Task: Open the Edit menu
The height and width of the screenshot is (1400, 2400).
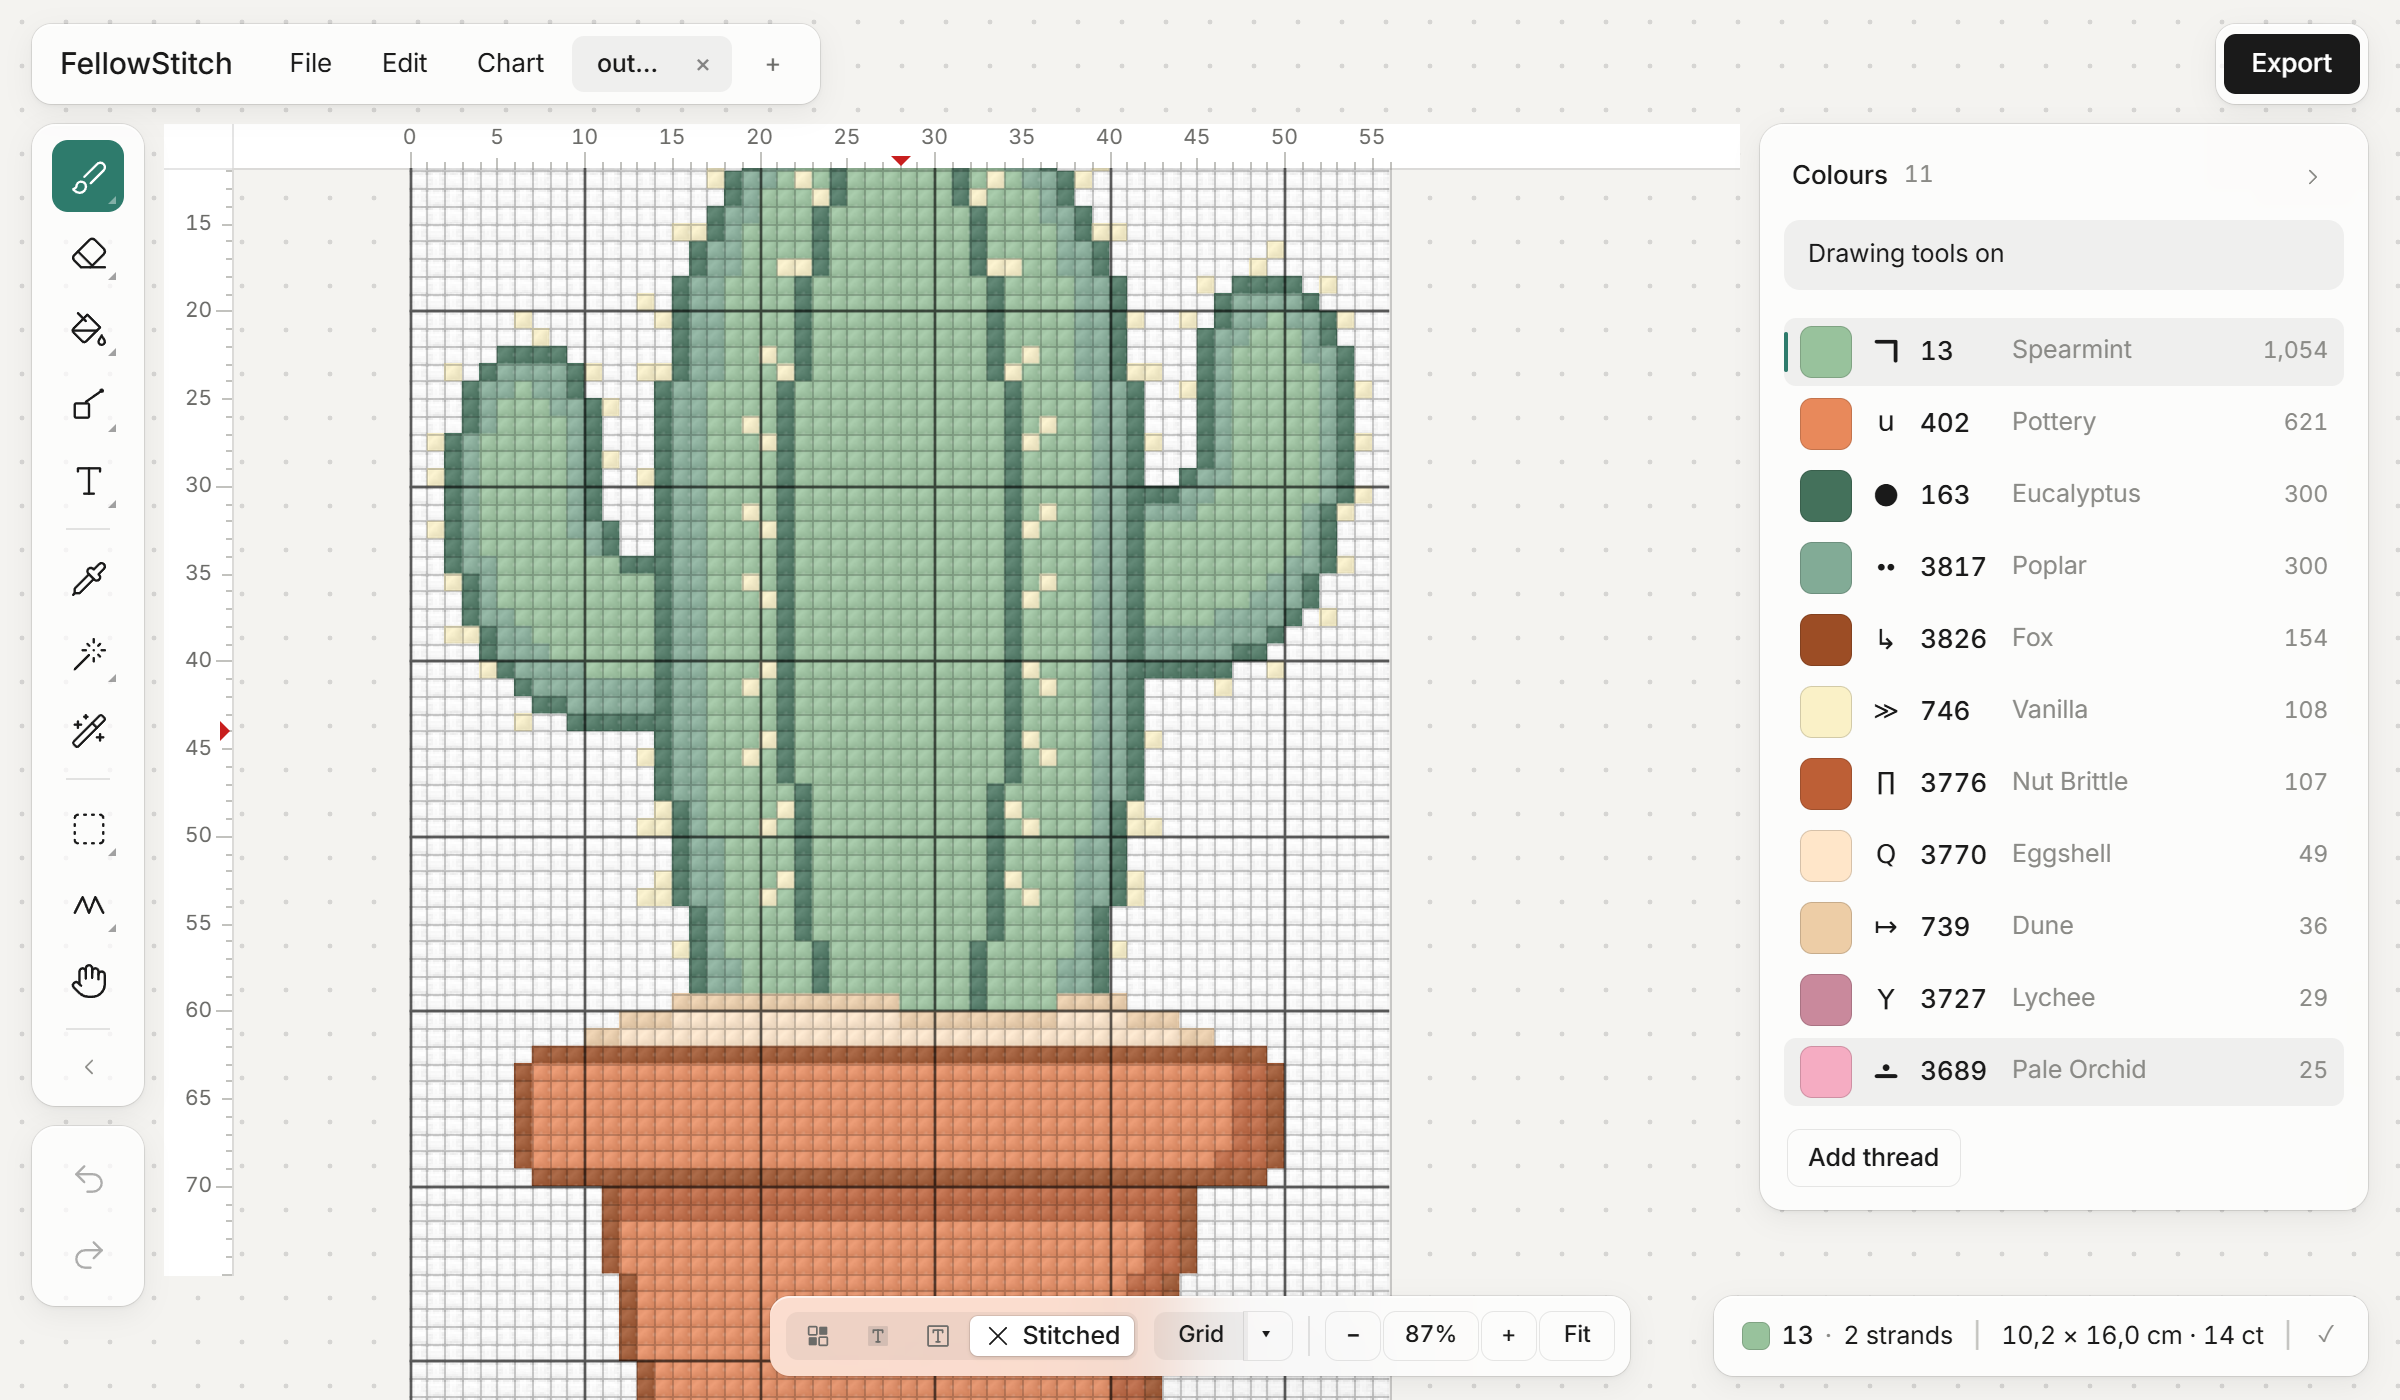Action: pos(404,64)
